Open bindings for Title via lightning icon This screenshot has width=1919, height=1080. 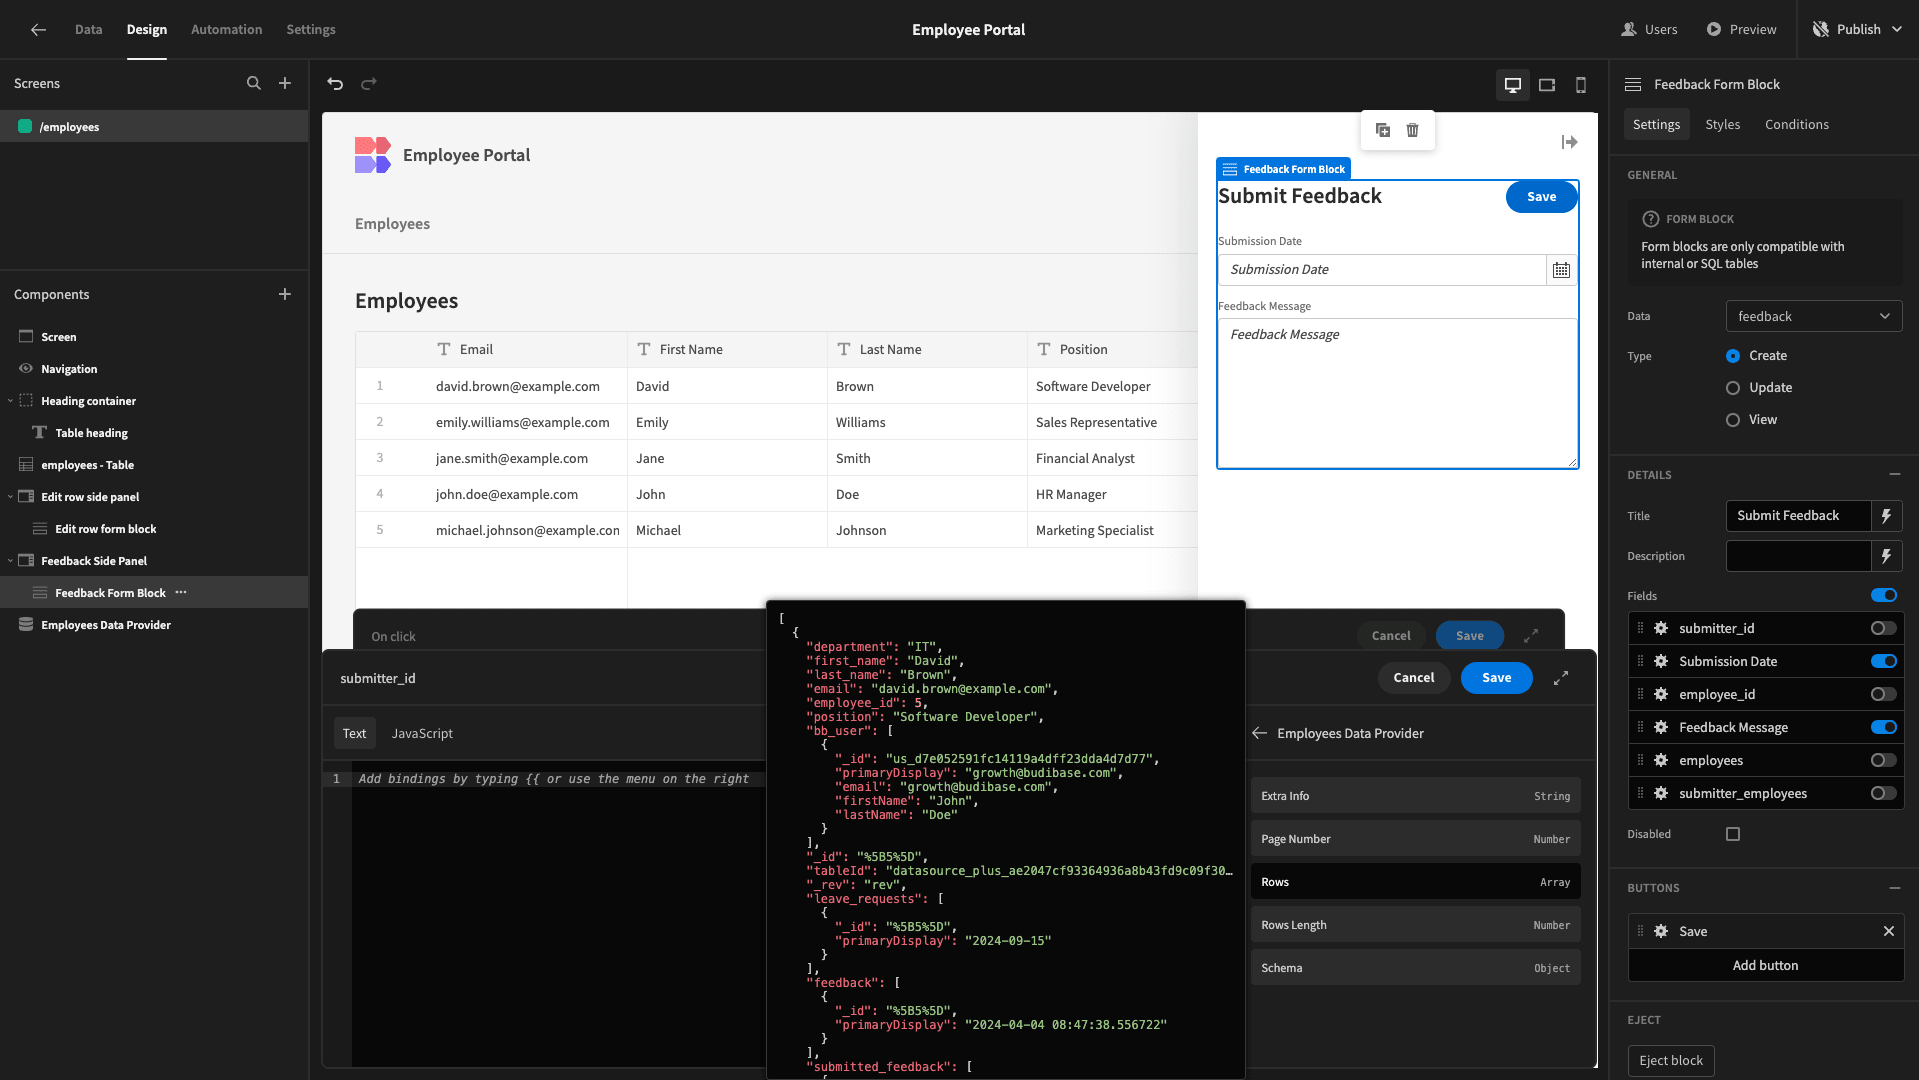point(1886,516)
